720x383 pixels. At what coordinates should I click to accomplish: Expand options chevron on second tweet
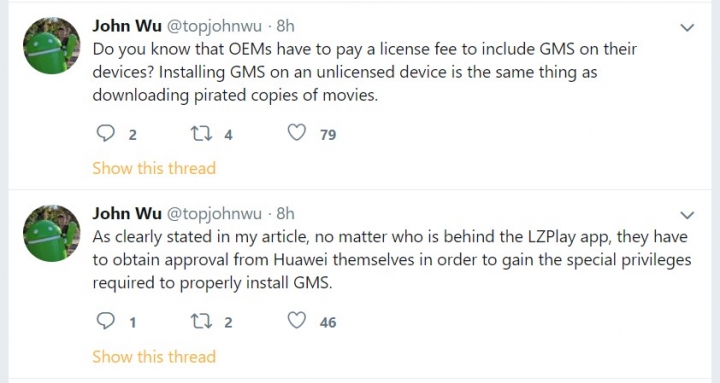(687, 215)
